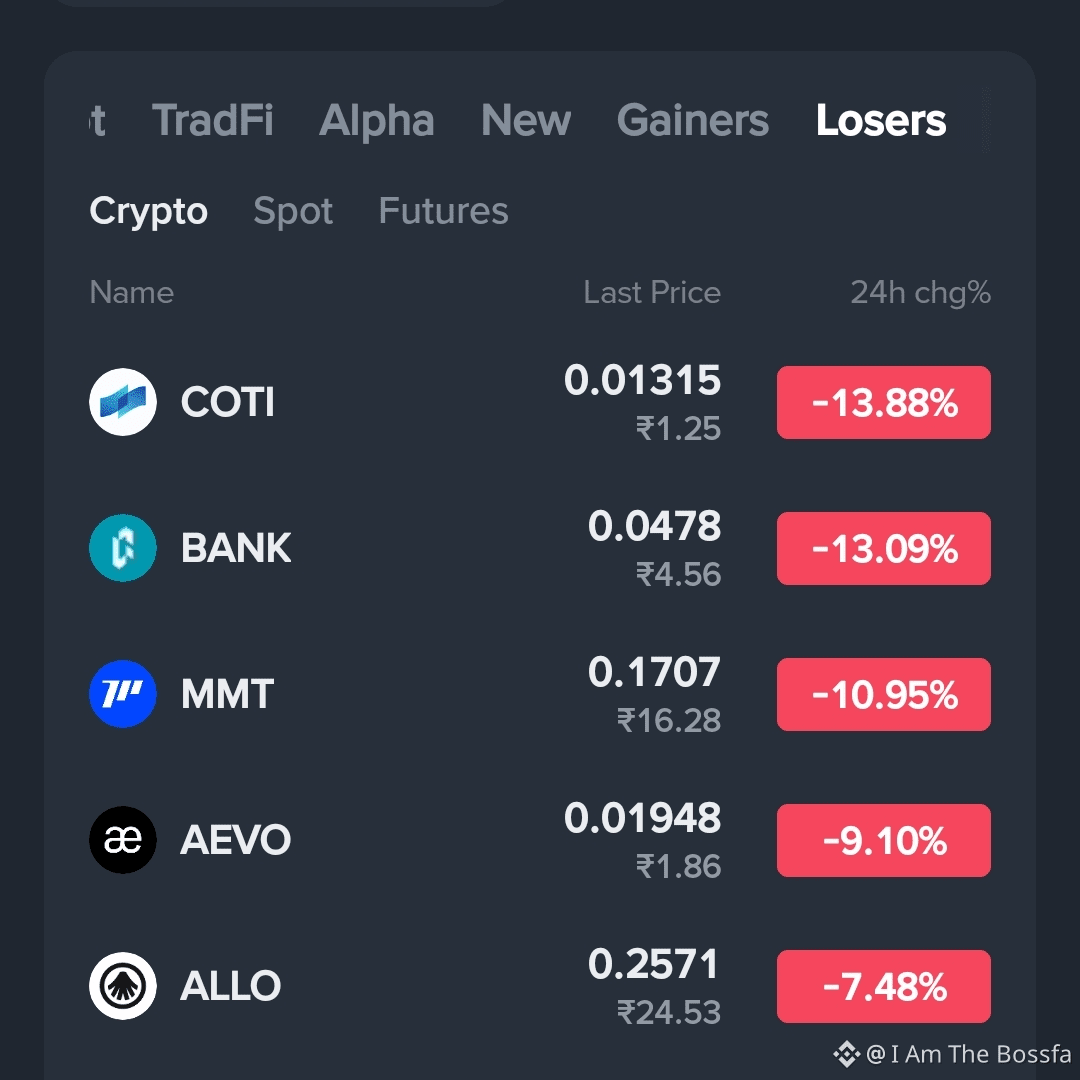Open the Alpha market tab
This screenshot has width=1080, height=1080.
[x=377, y=121]
